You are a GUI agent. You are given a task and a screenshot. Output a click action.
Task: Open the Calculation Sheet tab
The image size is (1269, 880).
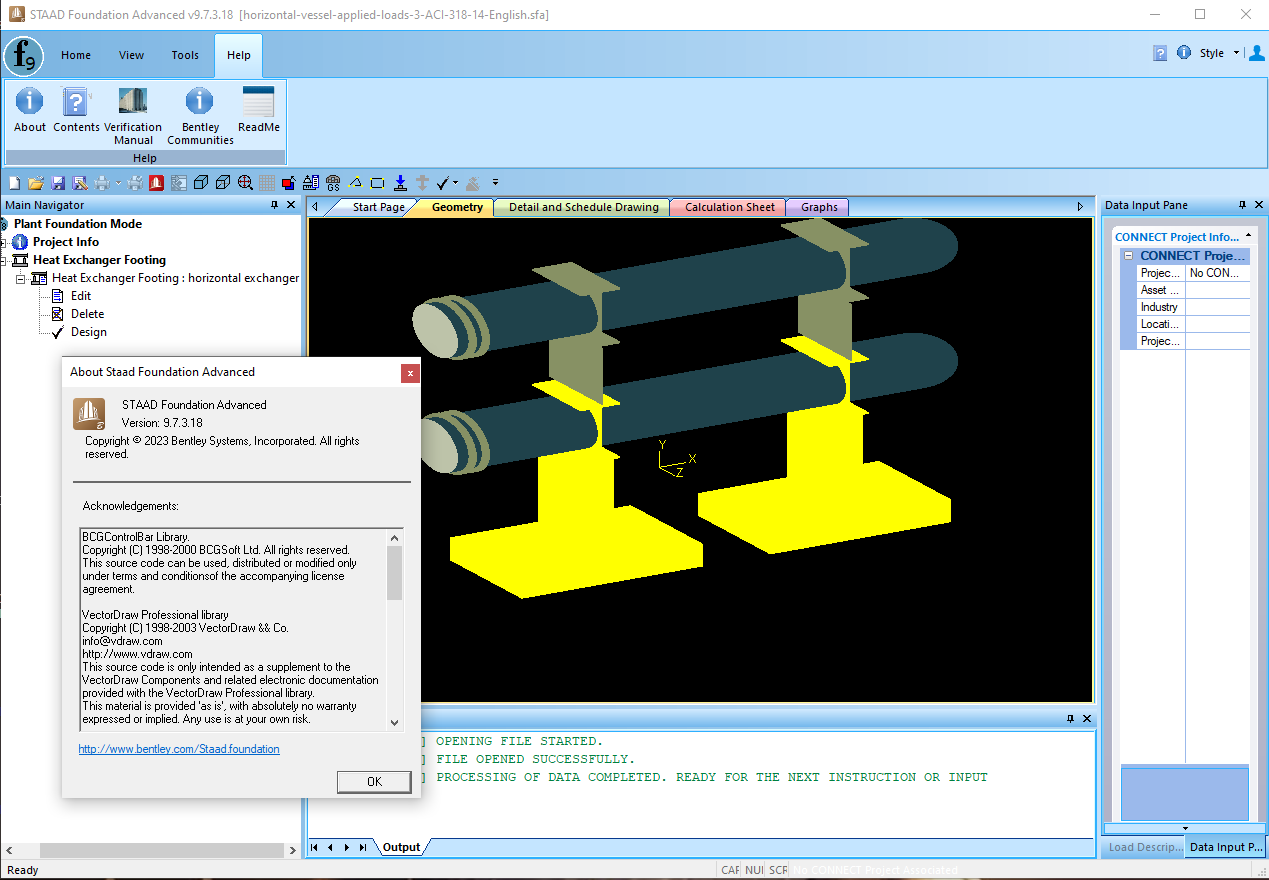(729, 207)
